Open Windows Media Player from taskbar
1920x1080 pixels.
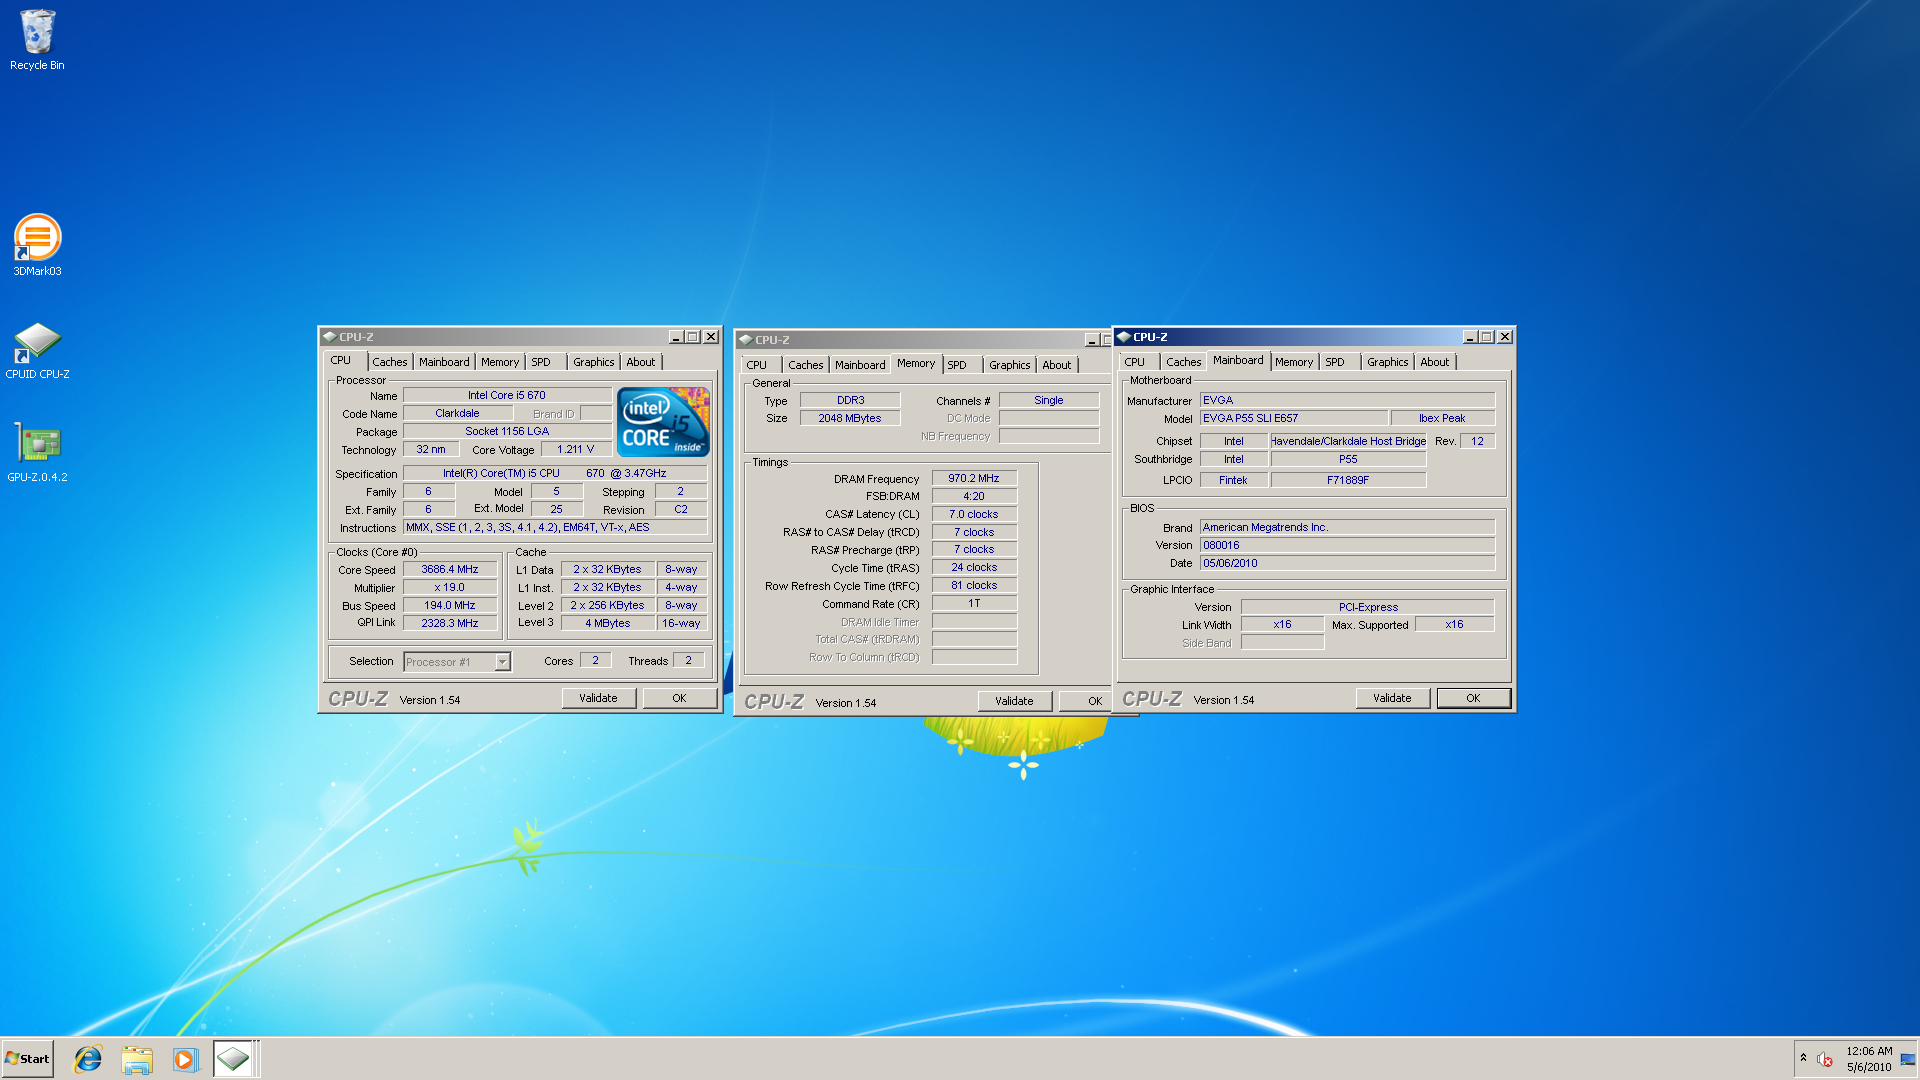point(185,1059)
